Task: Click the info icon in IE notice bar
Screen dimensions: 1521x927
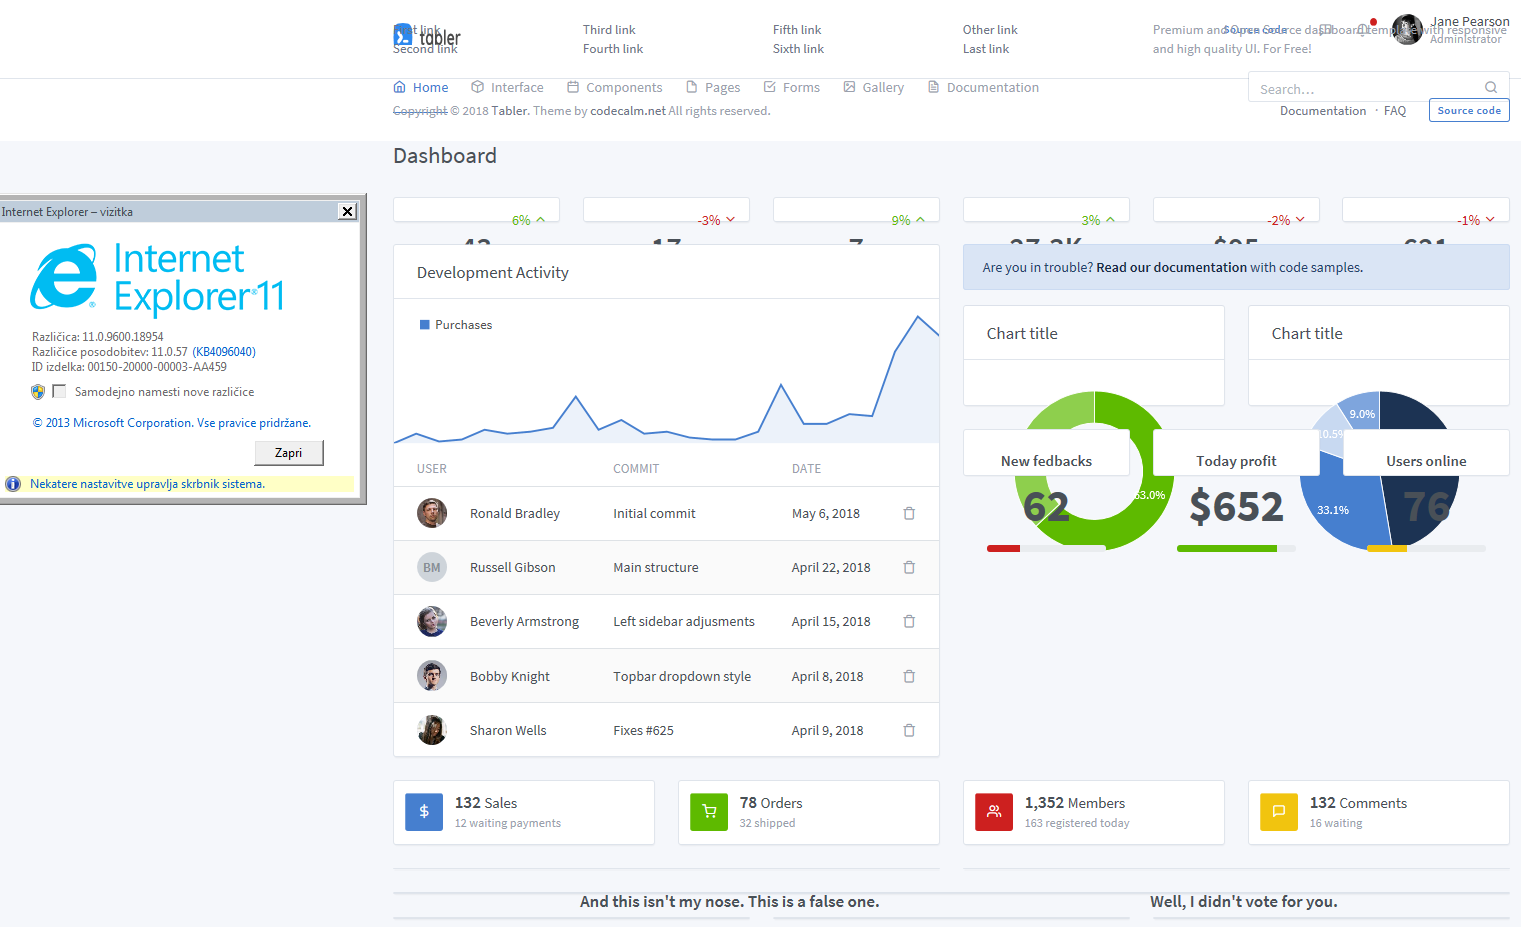Action: click(13, 484)
